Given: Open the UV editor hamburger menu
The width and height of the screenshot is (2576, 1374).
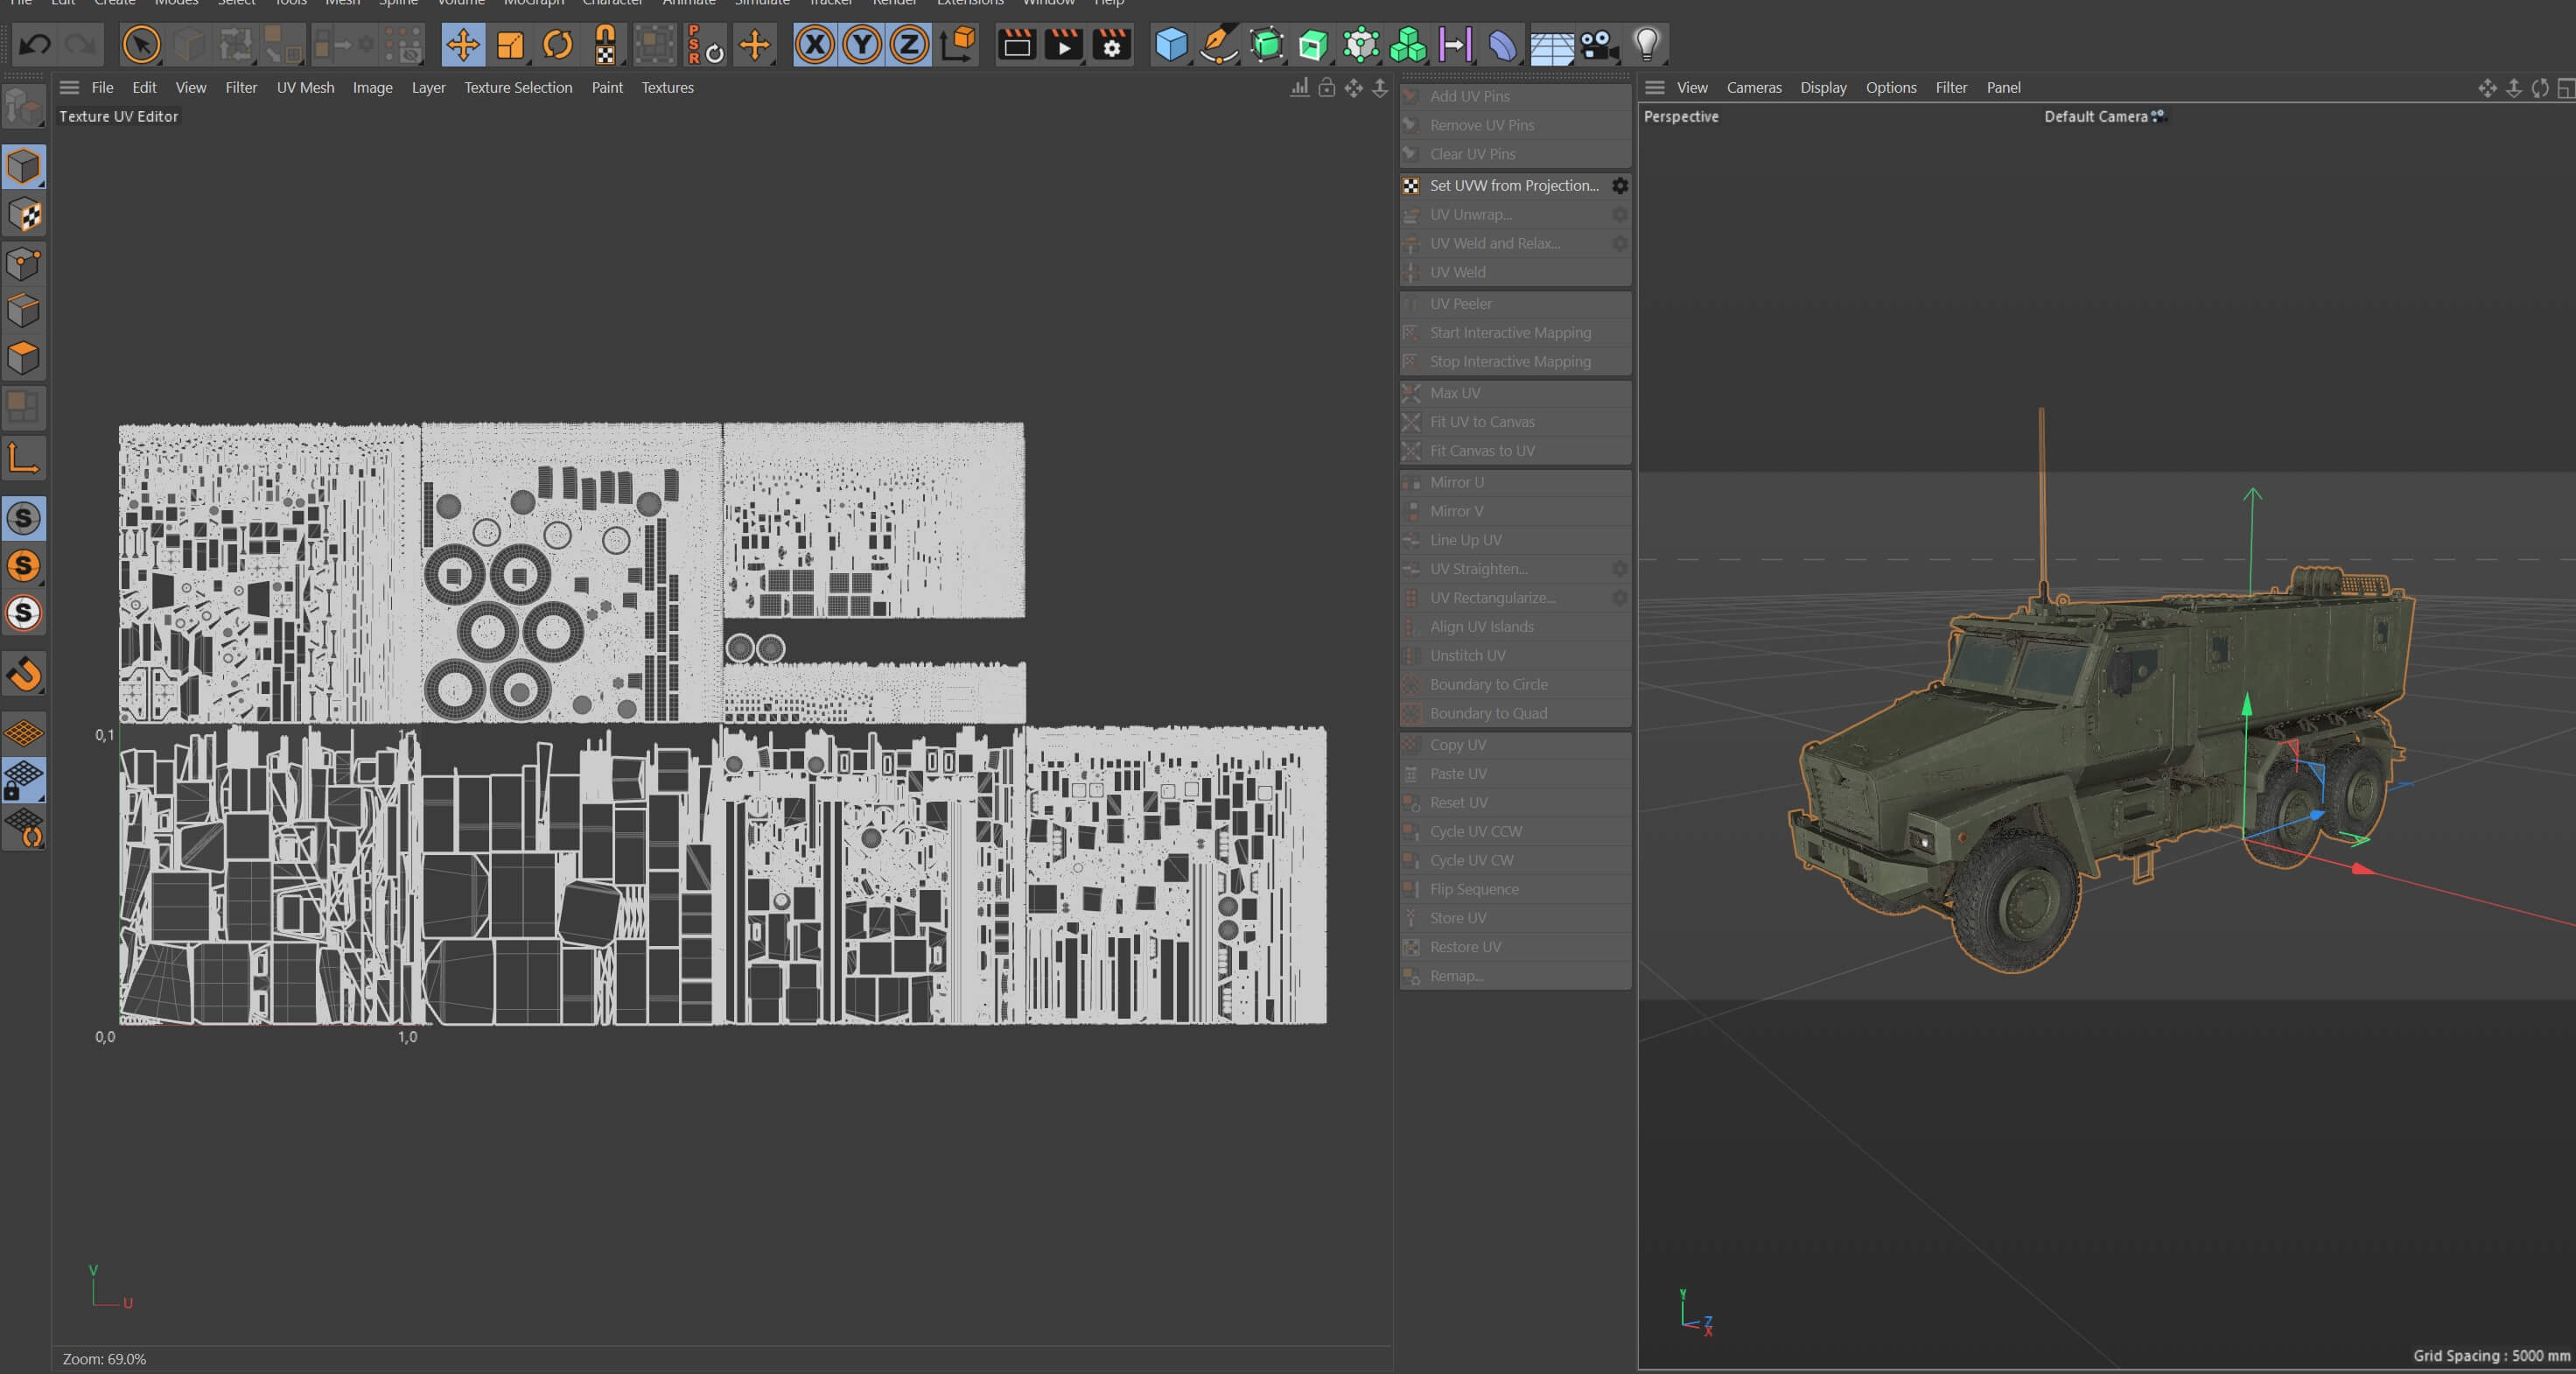Looking at the screenshot, I should point(69,88).
